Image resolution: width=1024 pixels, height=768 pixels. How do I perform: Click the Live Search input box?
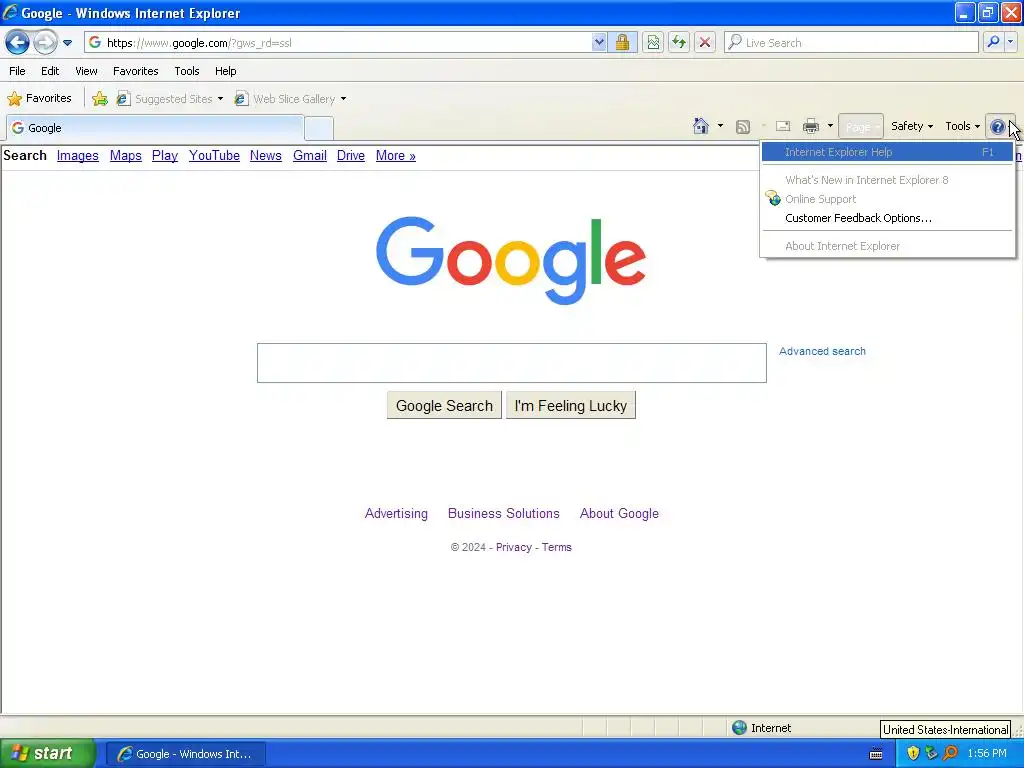[x=851, y=42]
